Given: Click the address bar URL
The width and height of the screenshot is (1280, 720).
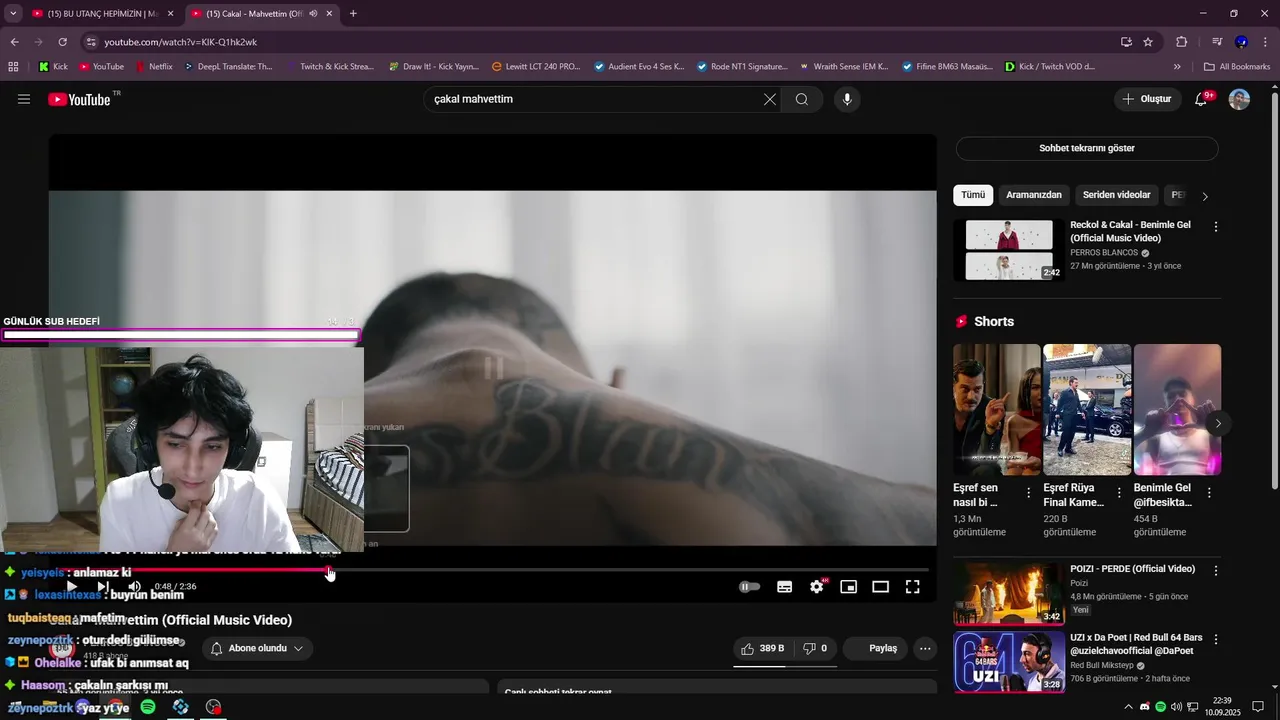Looking at the screenshot, I should (181, 42).
